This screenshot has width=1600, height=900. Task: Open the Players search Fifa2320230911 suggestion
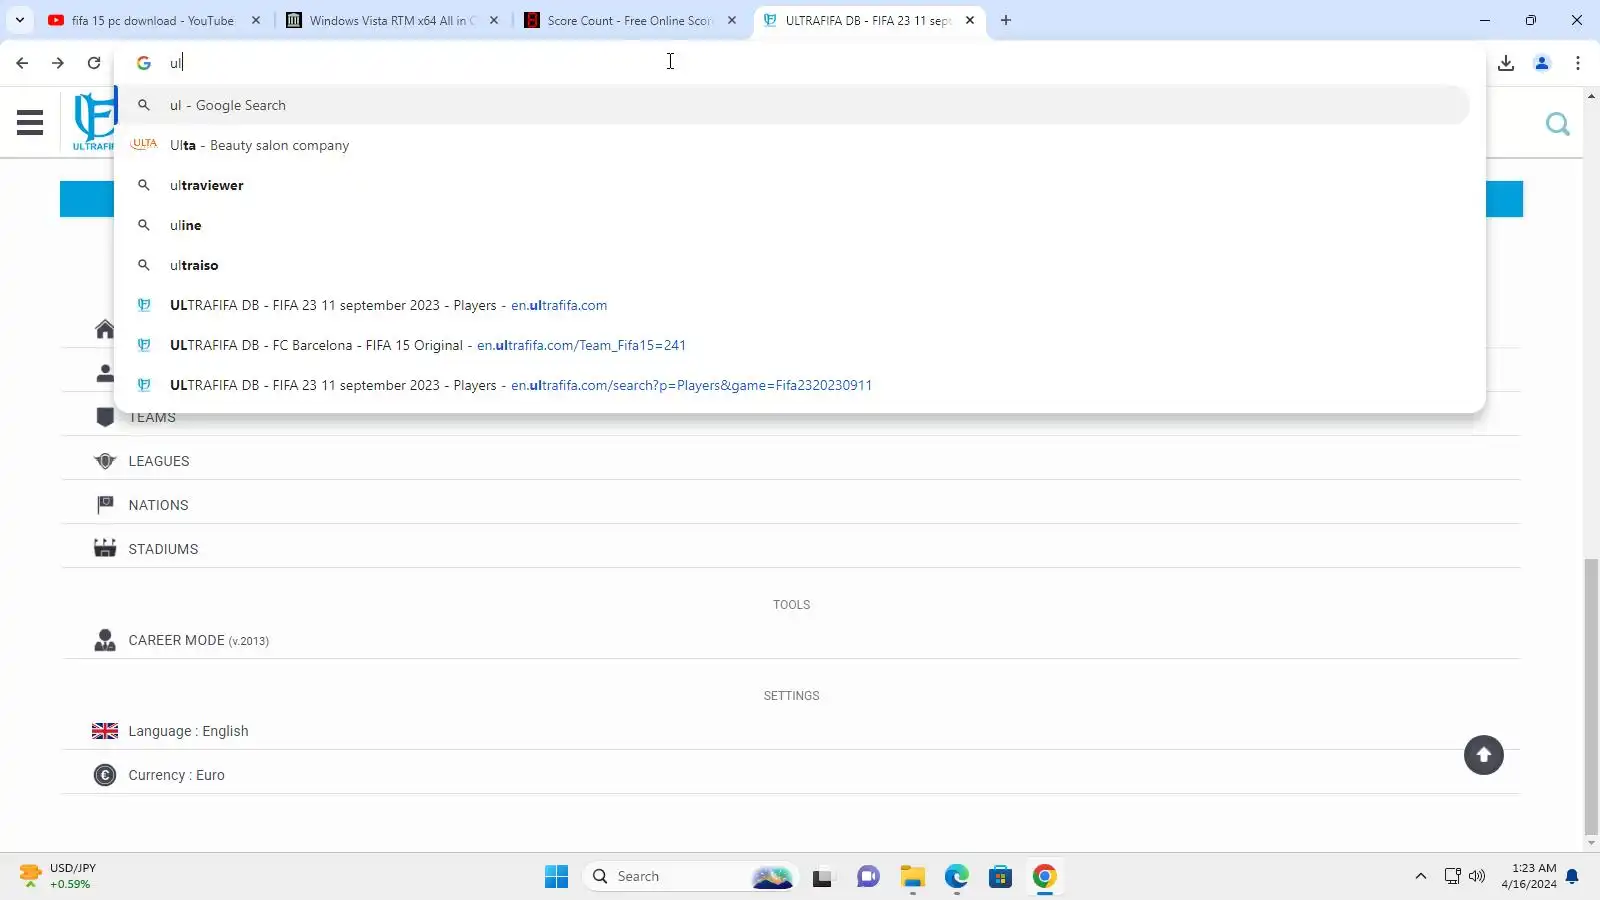[x=792, y=385]
